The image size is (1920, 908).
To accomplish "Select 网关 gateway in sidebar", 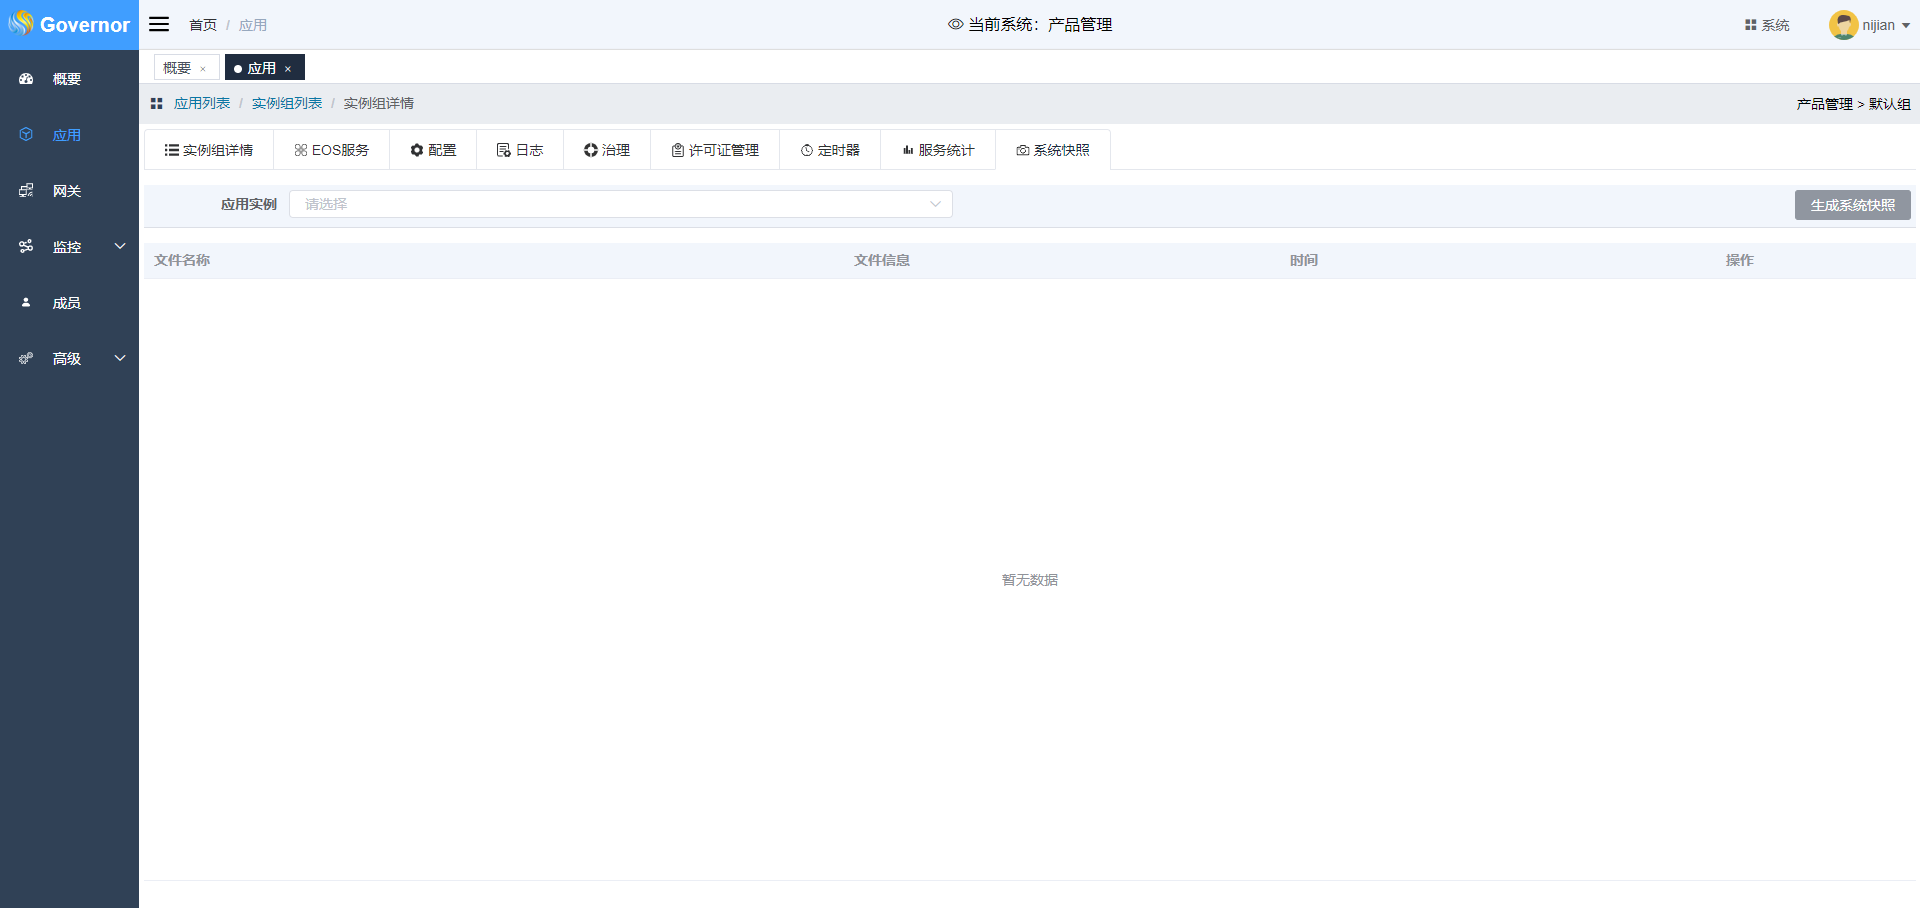I will tap(66, 191).
